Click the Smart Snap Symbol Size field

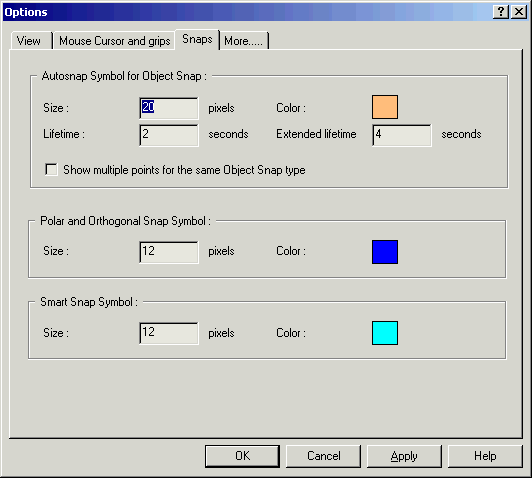coord(169,333)
